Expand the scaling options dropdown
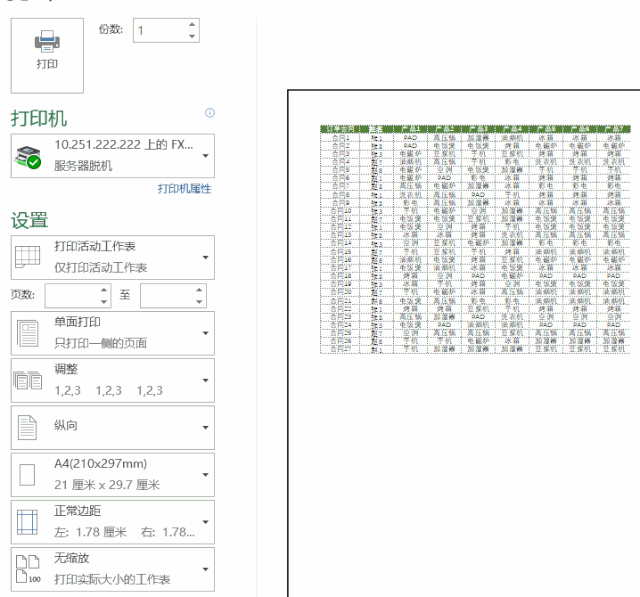This screenshot has width=640, height=597. point(113,569)
